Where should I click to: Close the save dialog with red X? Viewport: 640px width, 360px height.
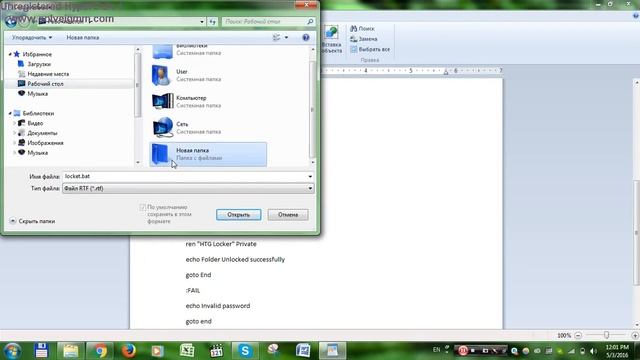306,4
